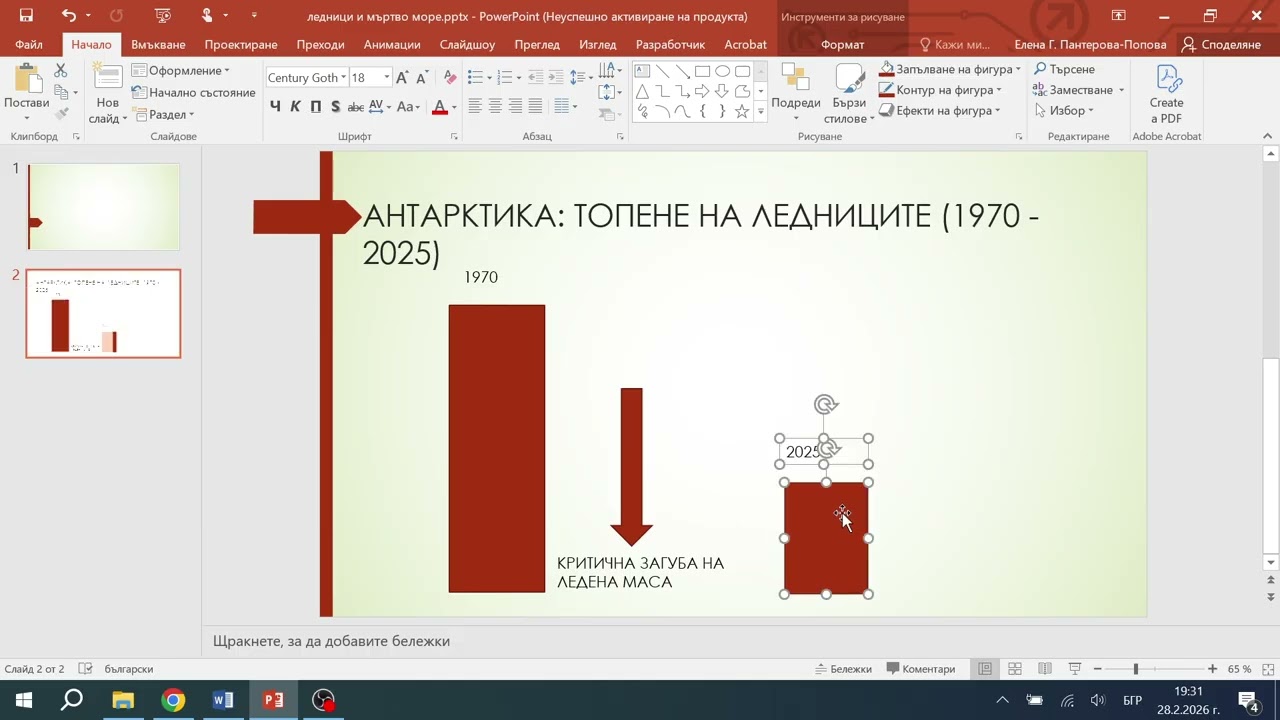Click the Търсене find button
Viewport: 1280px width, 720px height.
click(1064, 69)
